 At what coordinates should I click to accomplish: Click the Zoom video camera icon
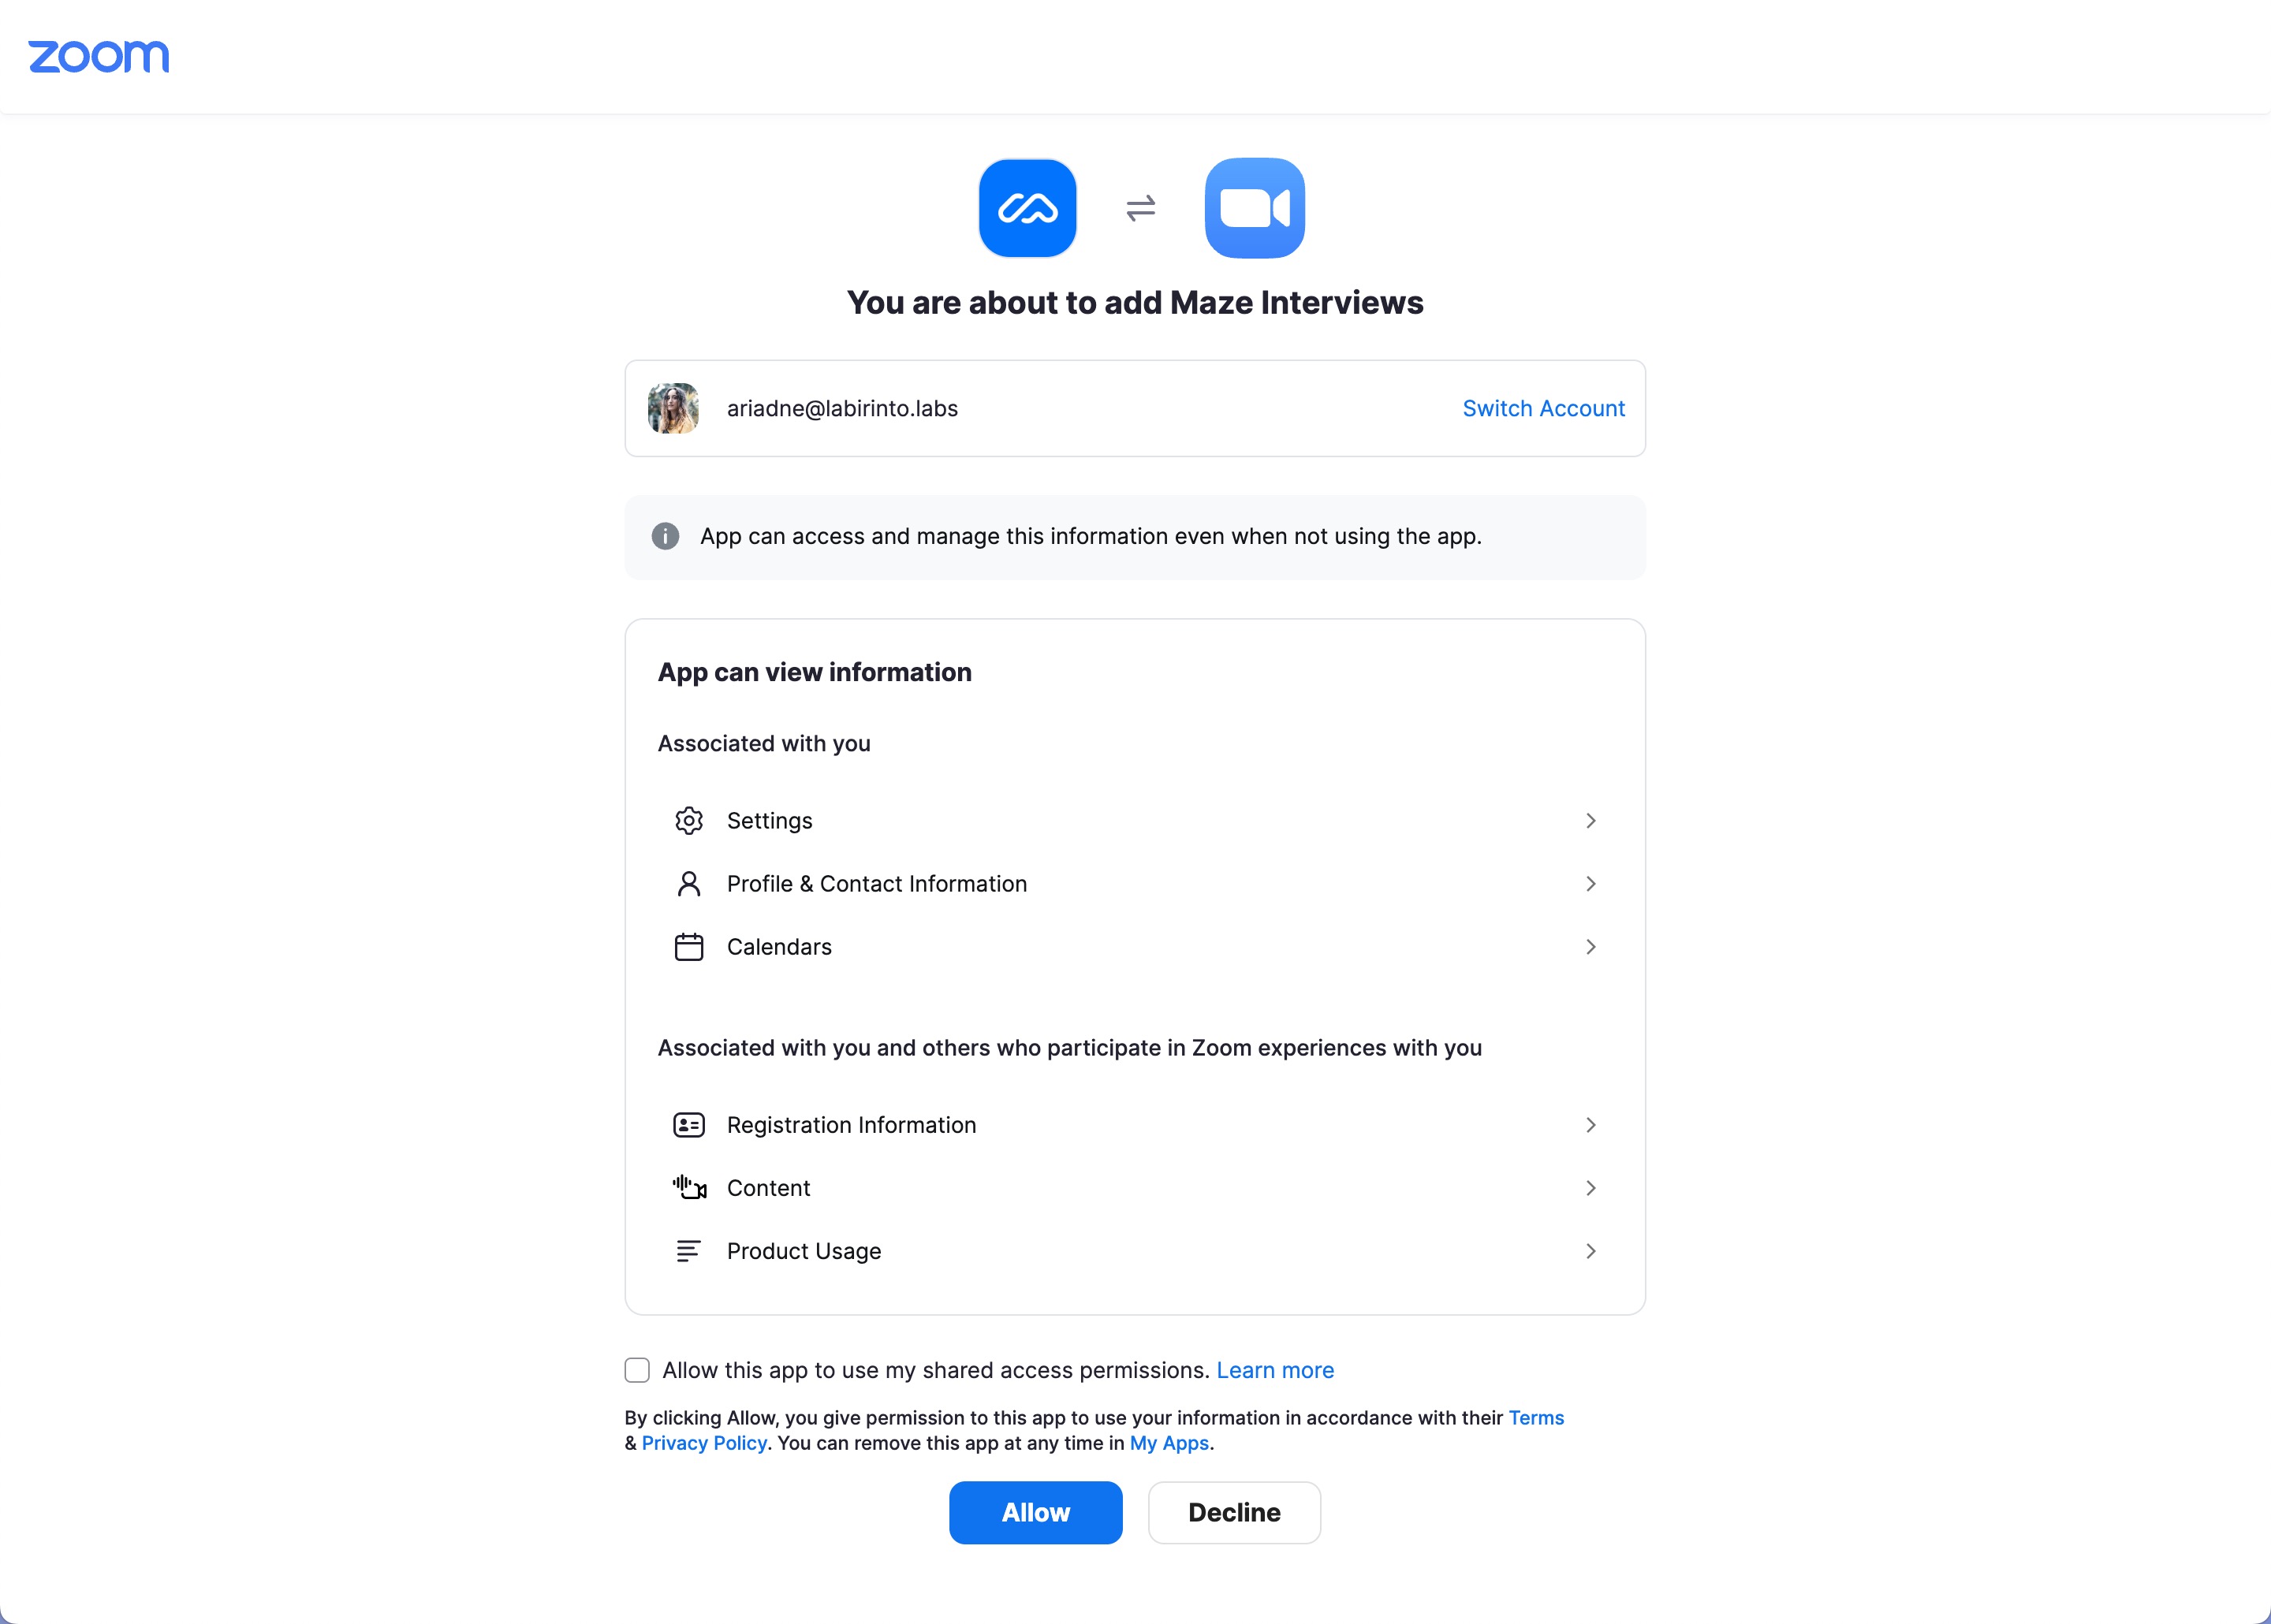click(1255, 207)
